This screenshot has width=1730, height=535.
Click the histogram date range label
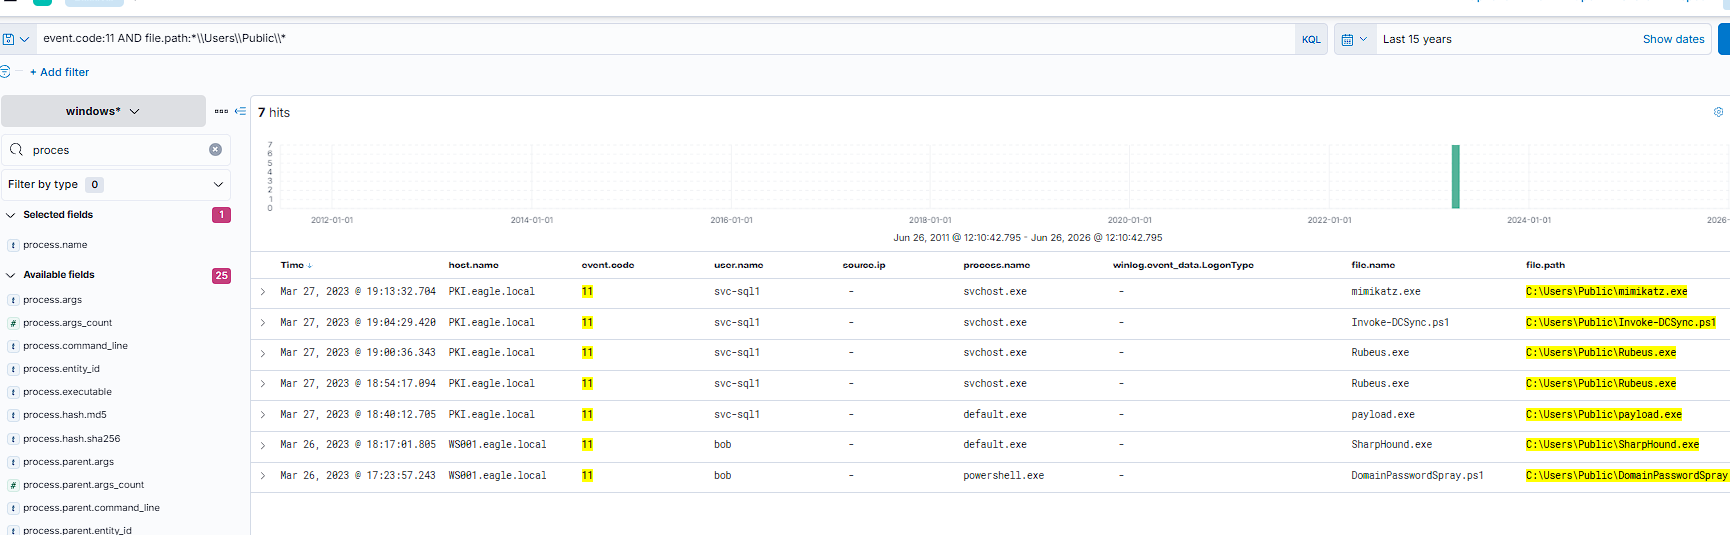1027,238
